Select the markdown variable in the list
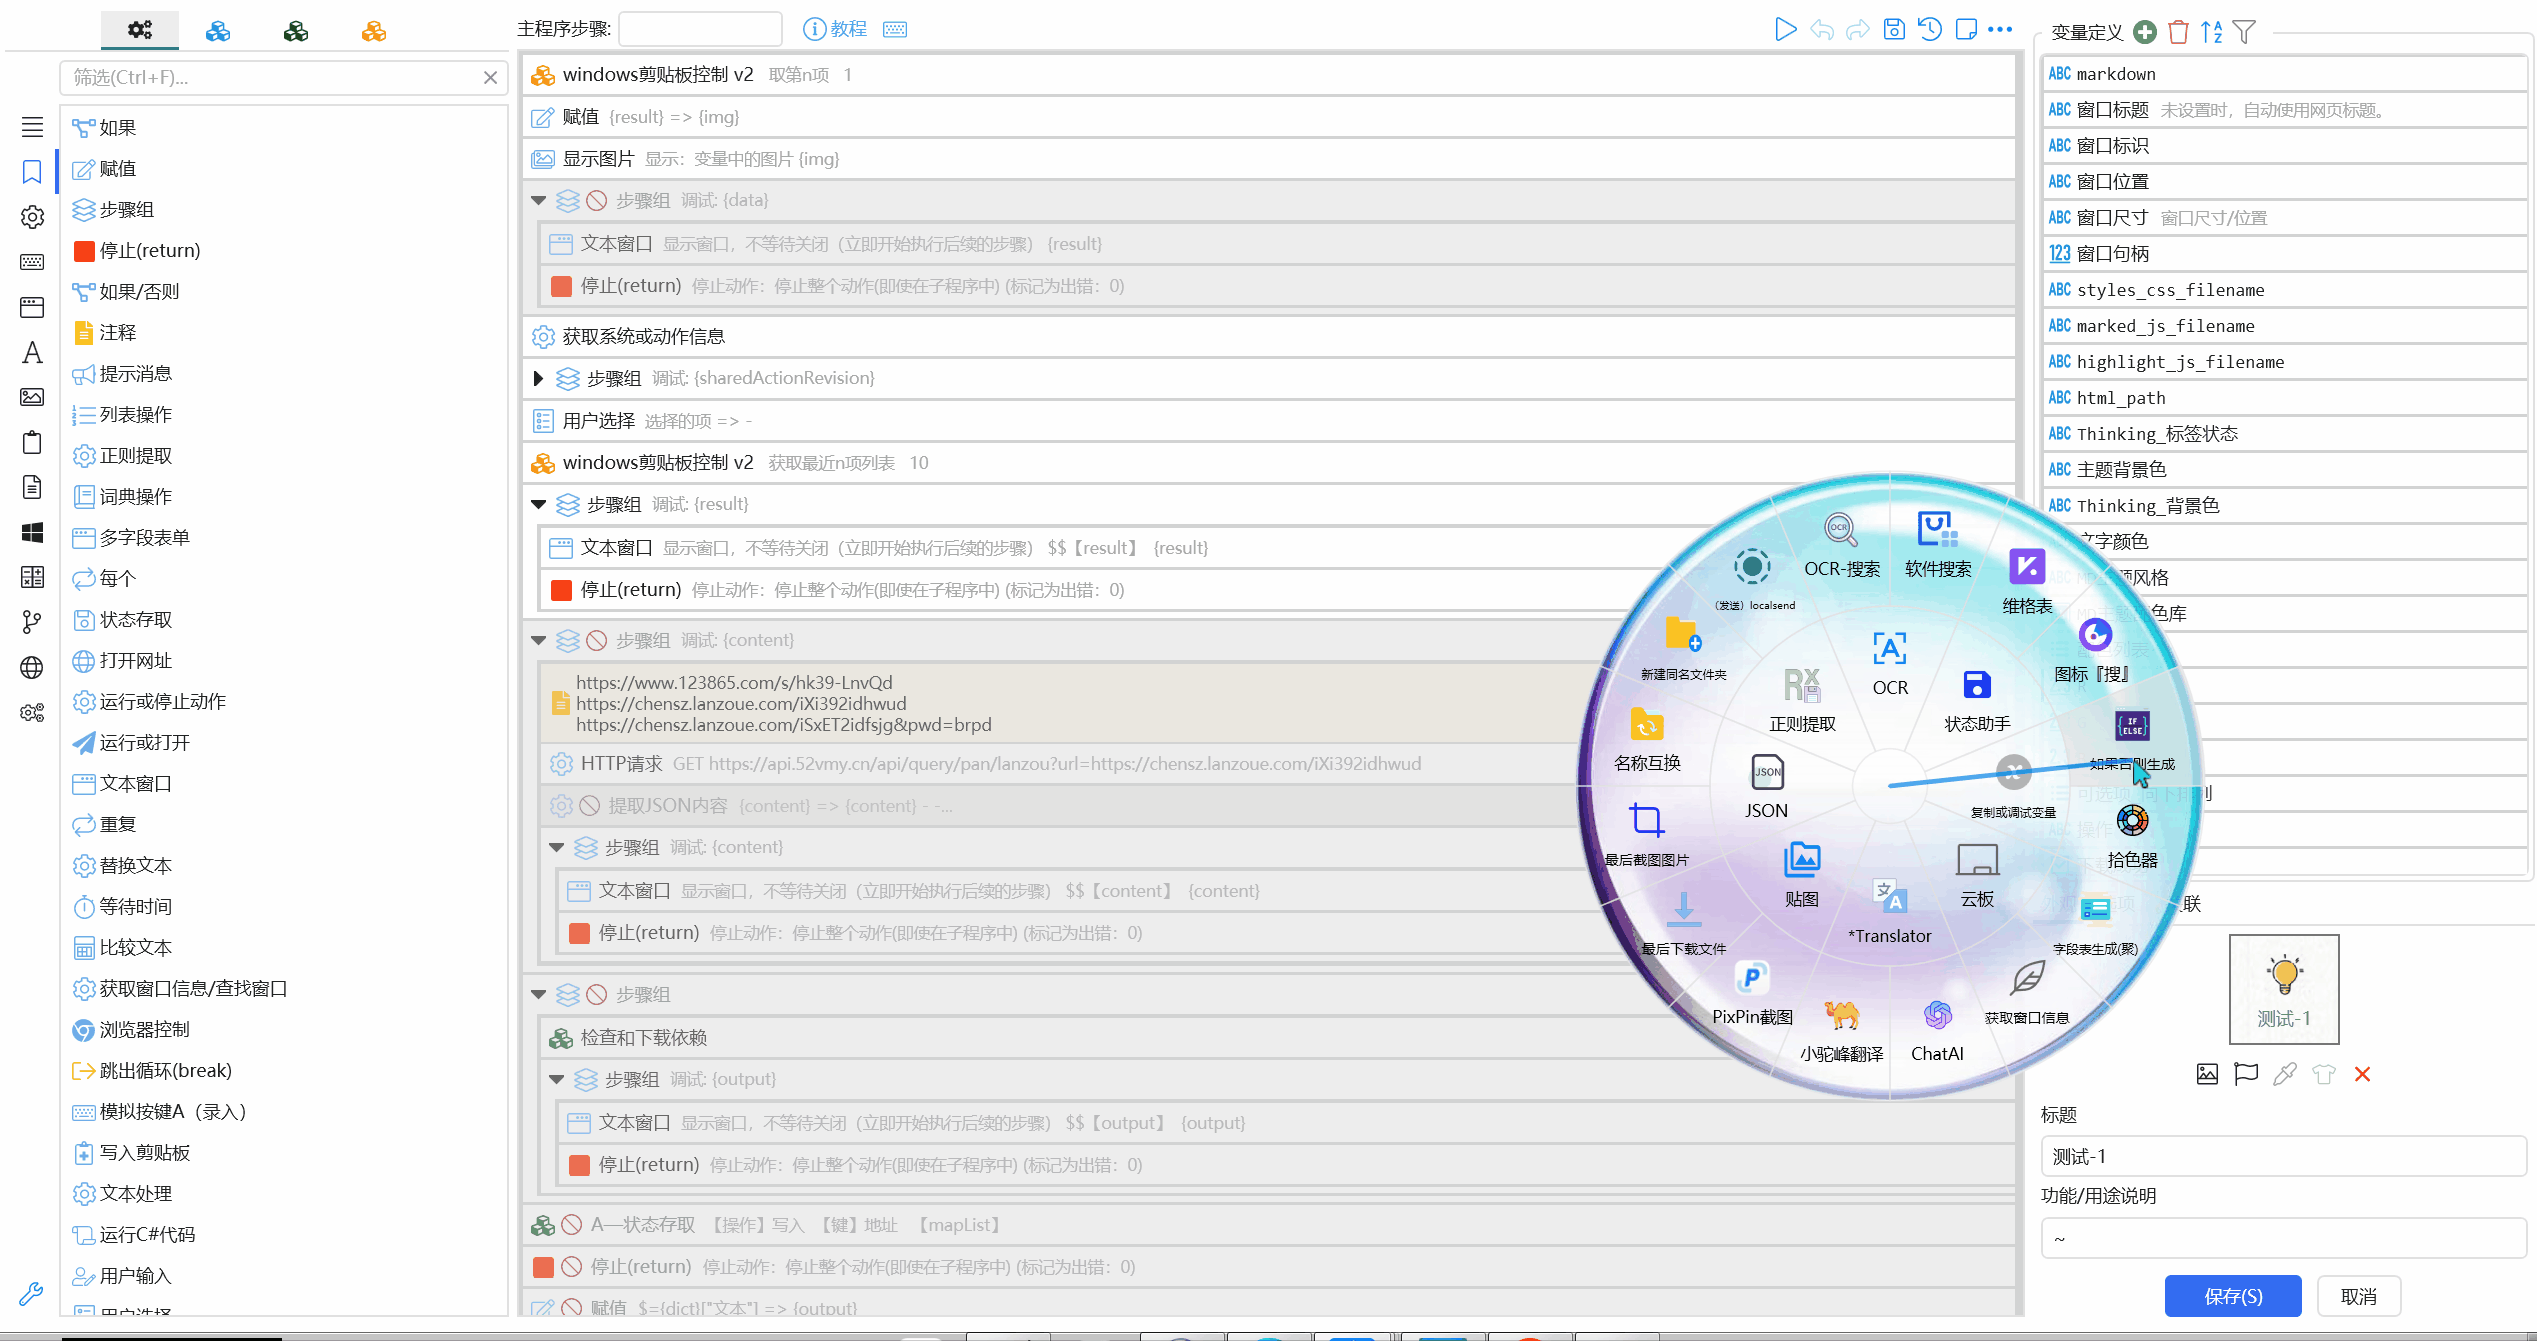The image size is (2537, 1341). point(2284,74)
